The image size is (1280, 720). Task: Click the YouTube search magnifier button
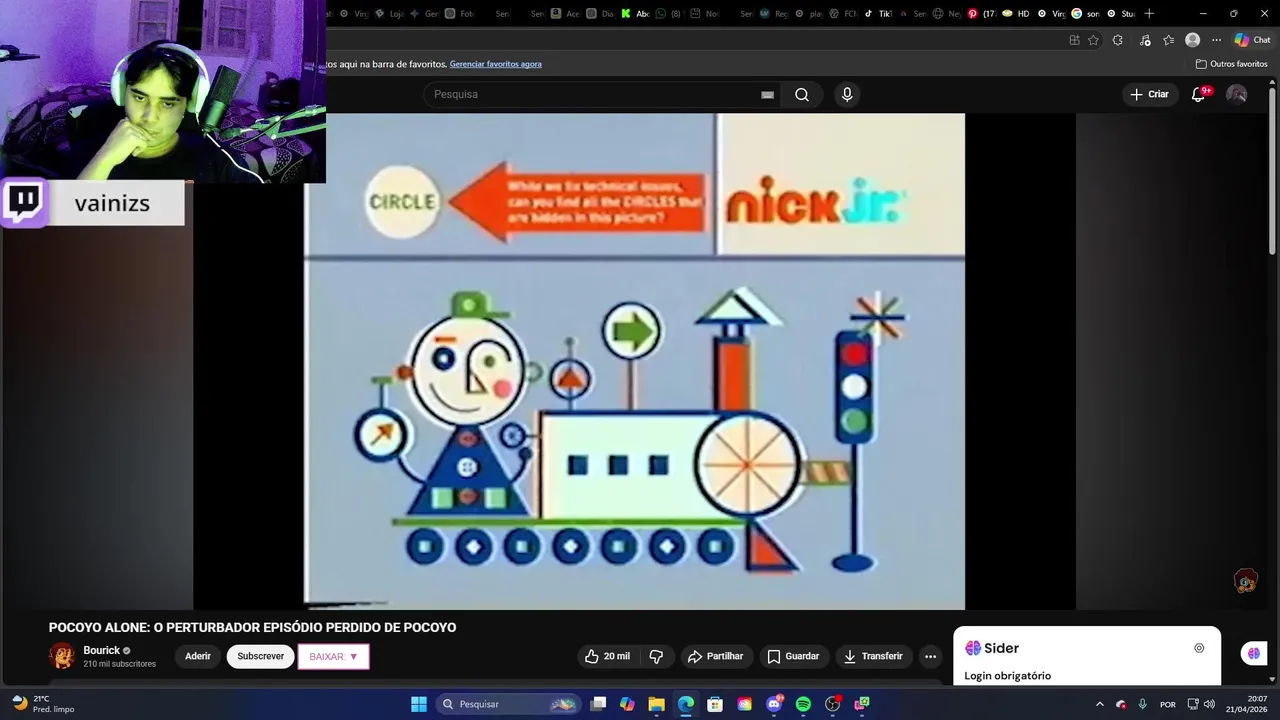802,94
